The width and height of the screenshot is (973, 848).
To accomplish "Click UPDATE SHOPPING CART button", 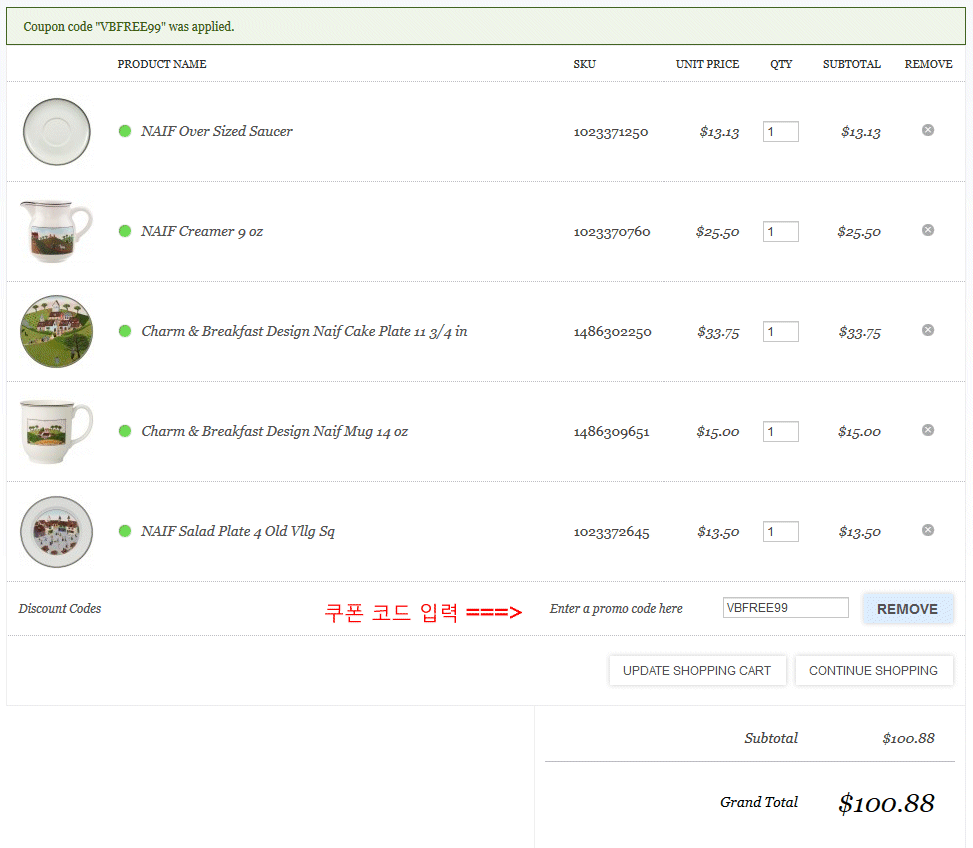I will (697, 670).
